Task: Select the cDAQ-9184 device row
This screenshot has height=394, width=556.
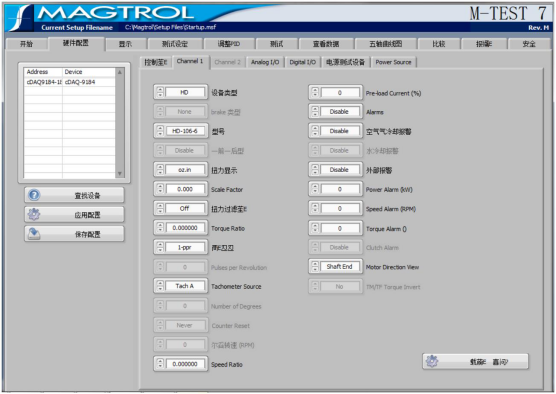Action: click(70, 82)
